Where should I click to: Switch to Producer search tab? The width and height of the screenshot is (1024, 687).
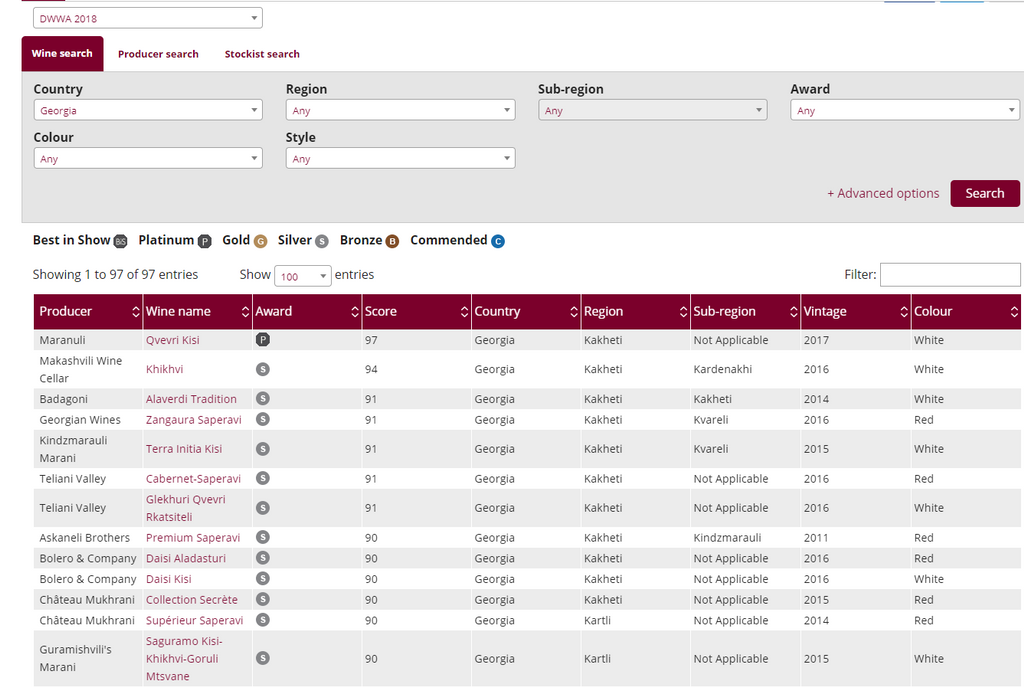[158, 54]
